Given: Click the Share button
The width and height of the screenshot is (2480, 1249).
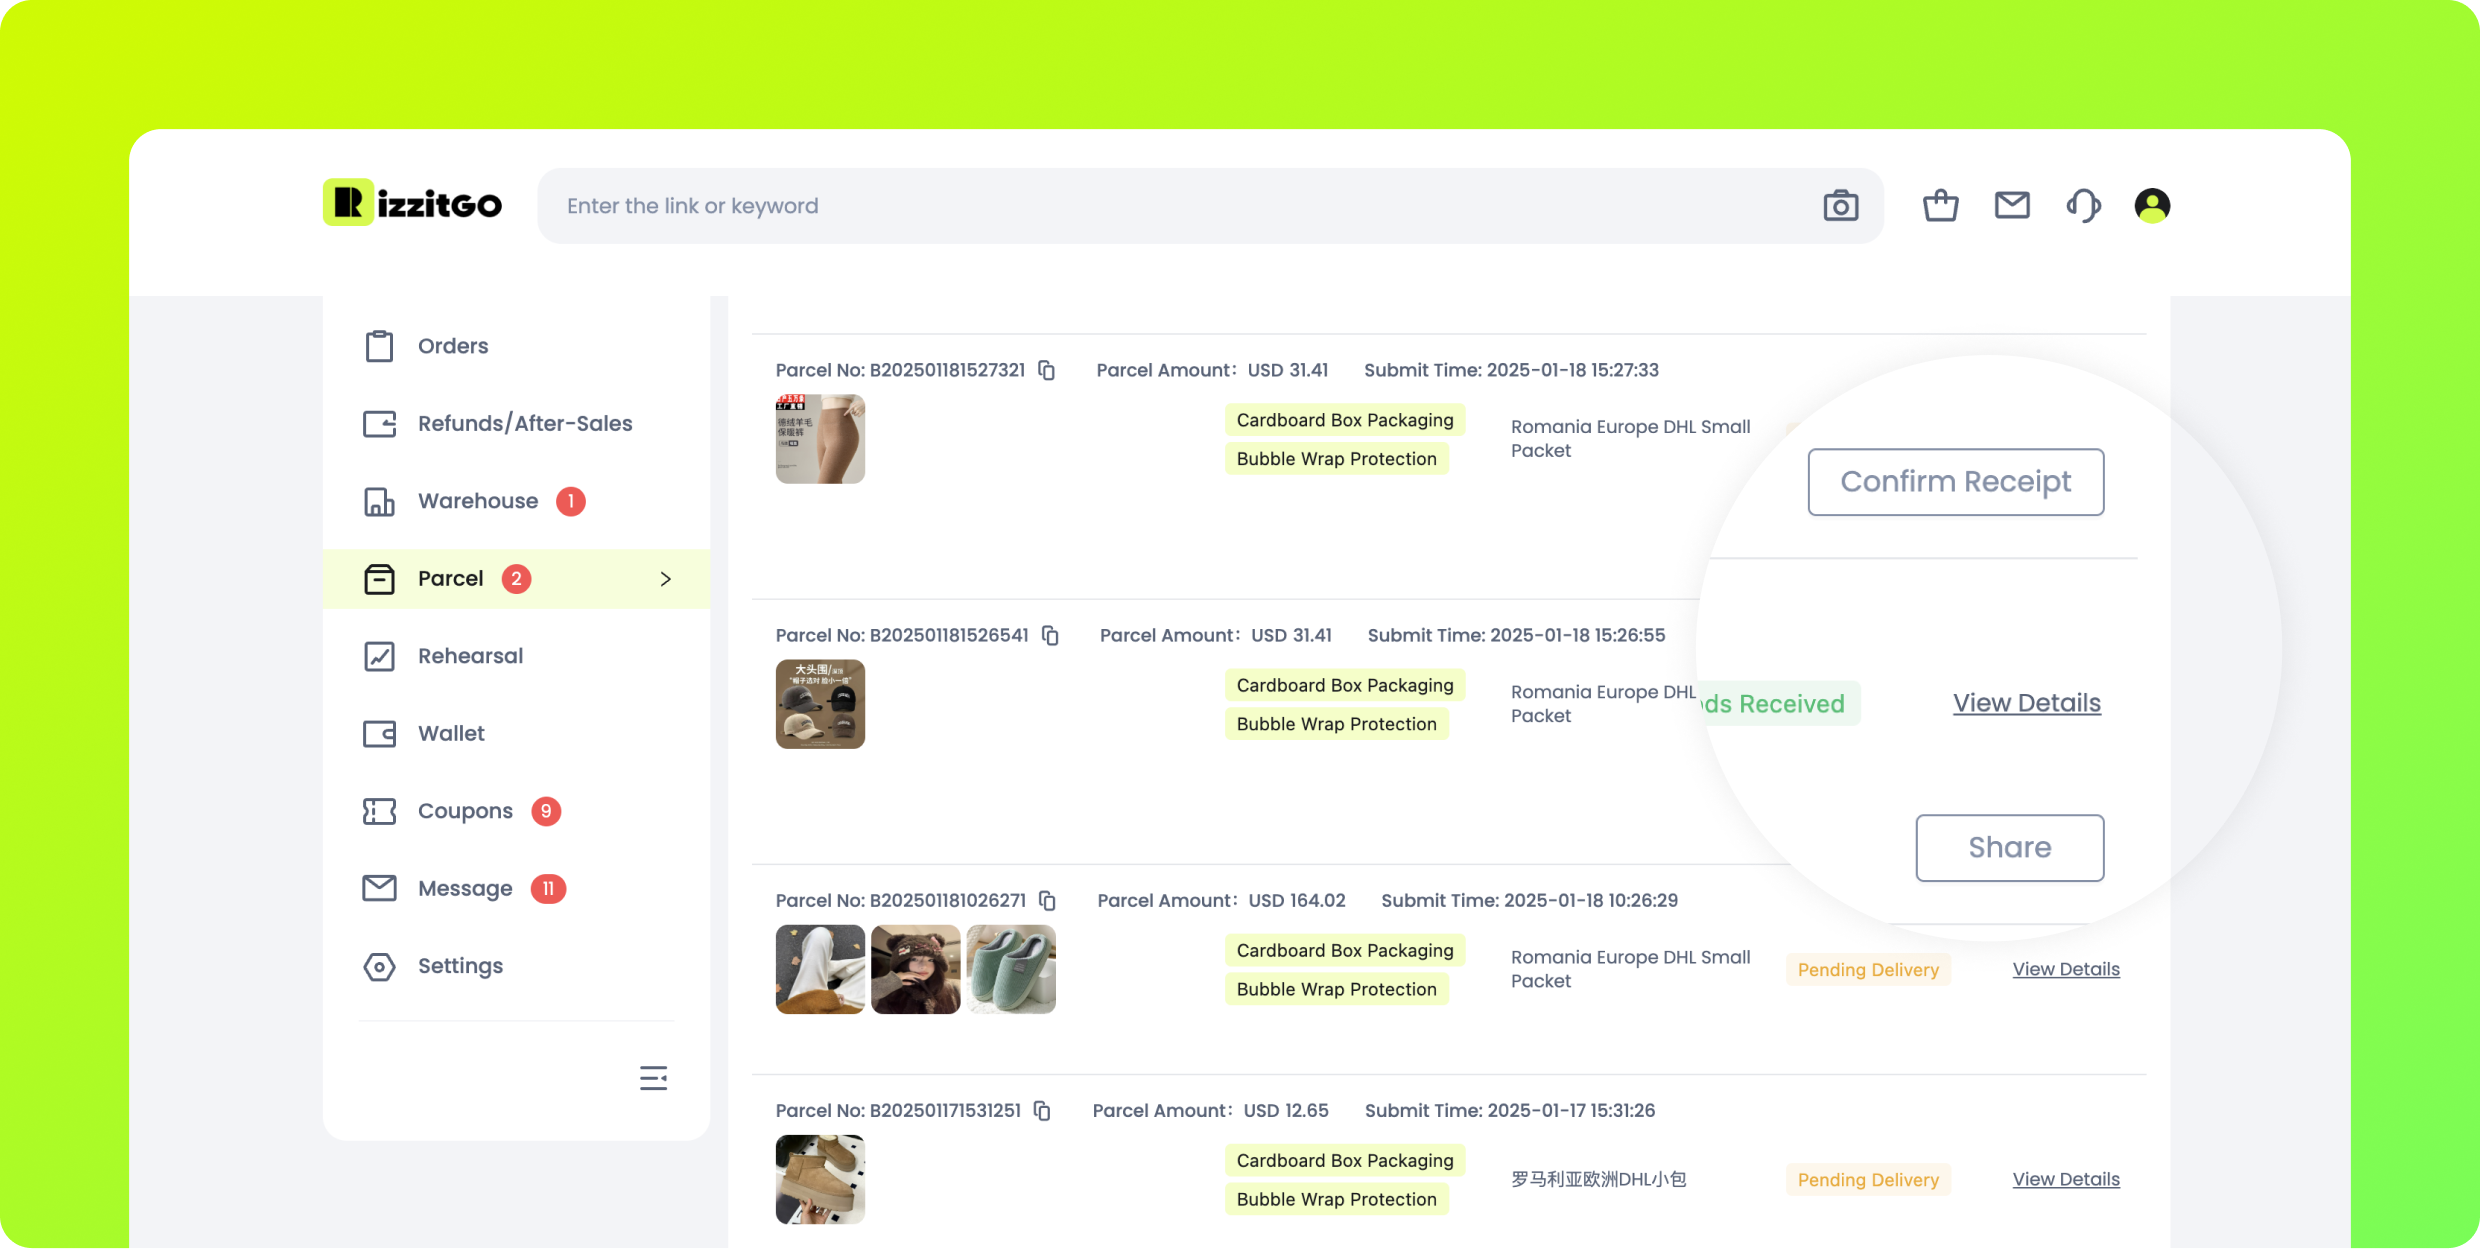Looking at the screenshot, I should click(x=2009, y=847).
